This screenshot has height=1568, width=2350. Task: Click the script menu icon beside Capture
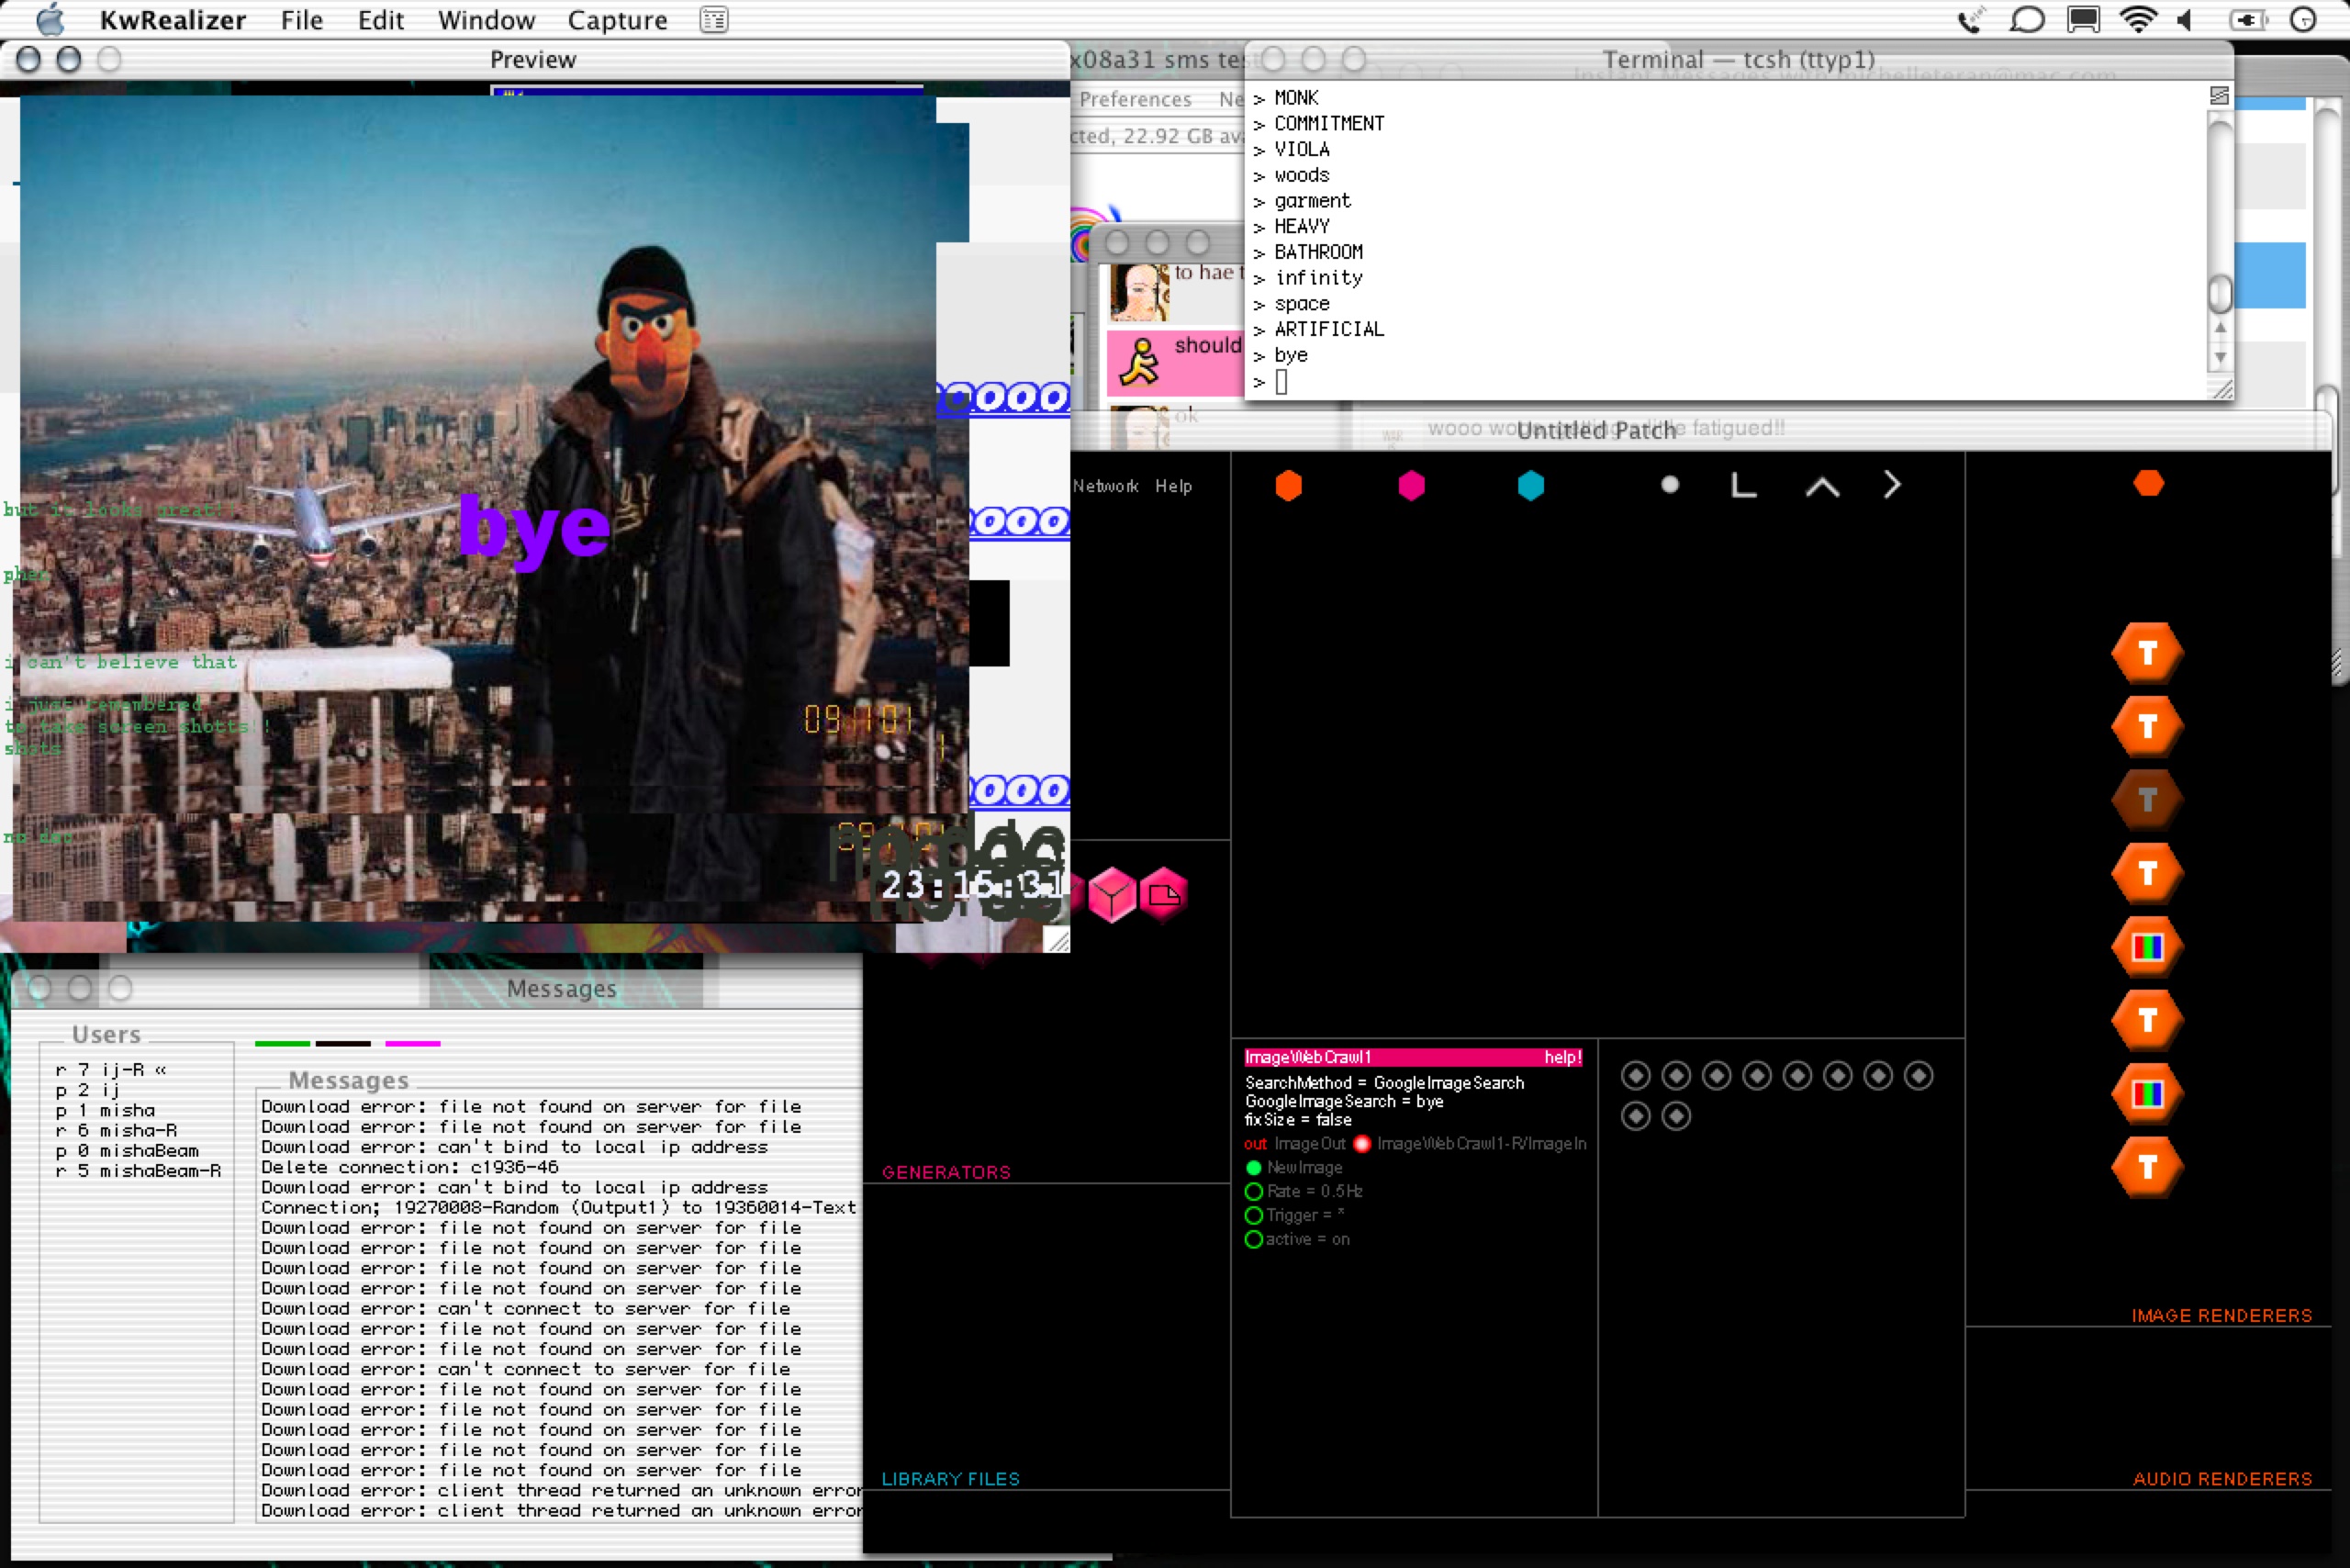tap(714, 20)
